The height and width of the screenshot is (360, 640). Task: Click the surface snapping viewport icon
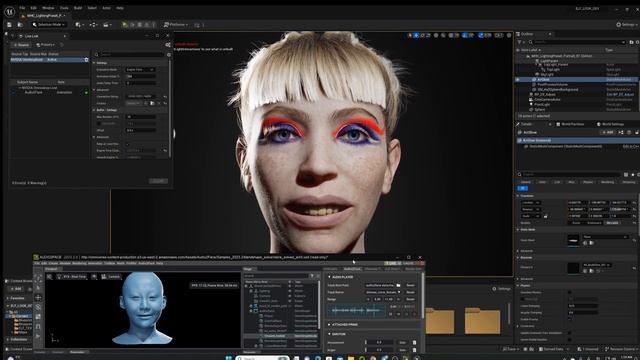443,36
